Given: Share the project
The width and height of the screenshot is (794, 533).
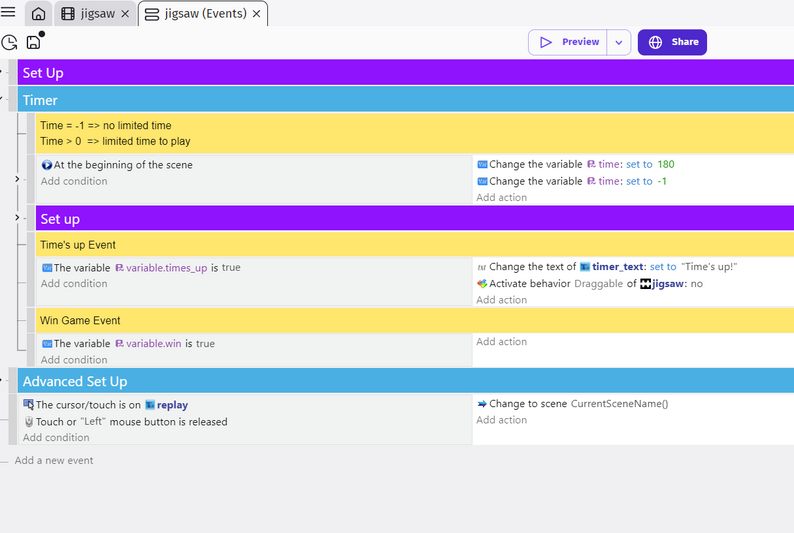Looking at the screenshot, I should (672, 43).
